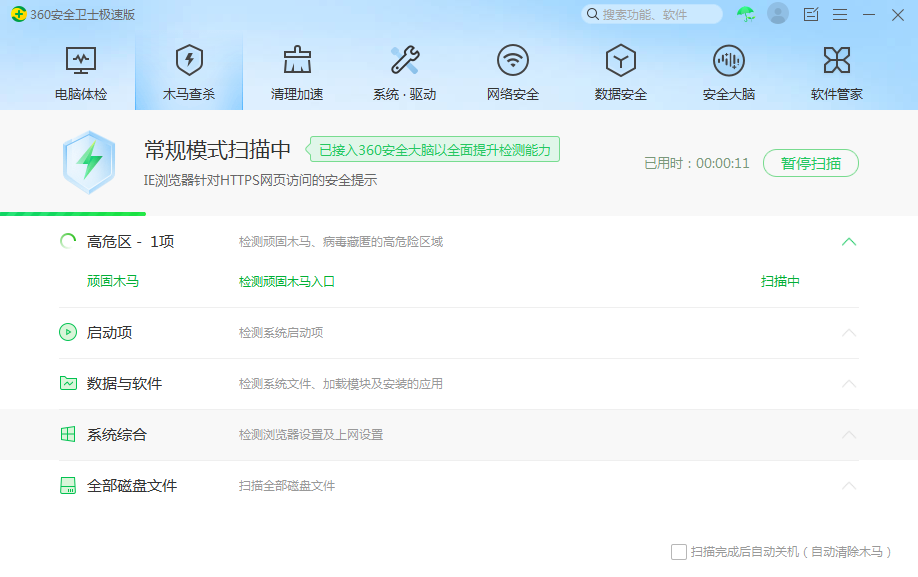Enable 扫描完成后自动关机 checkbox
The image size is (918, 577).
[x=679, y=551]
